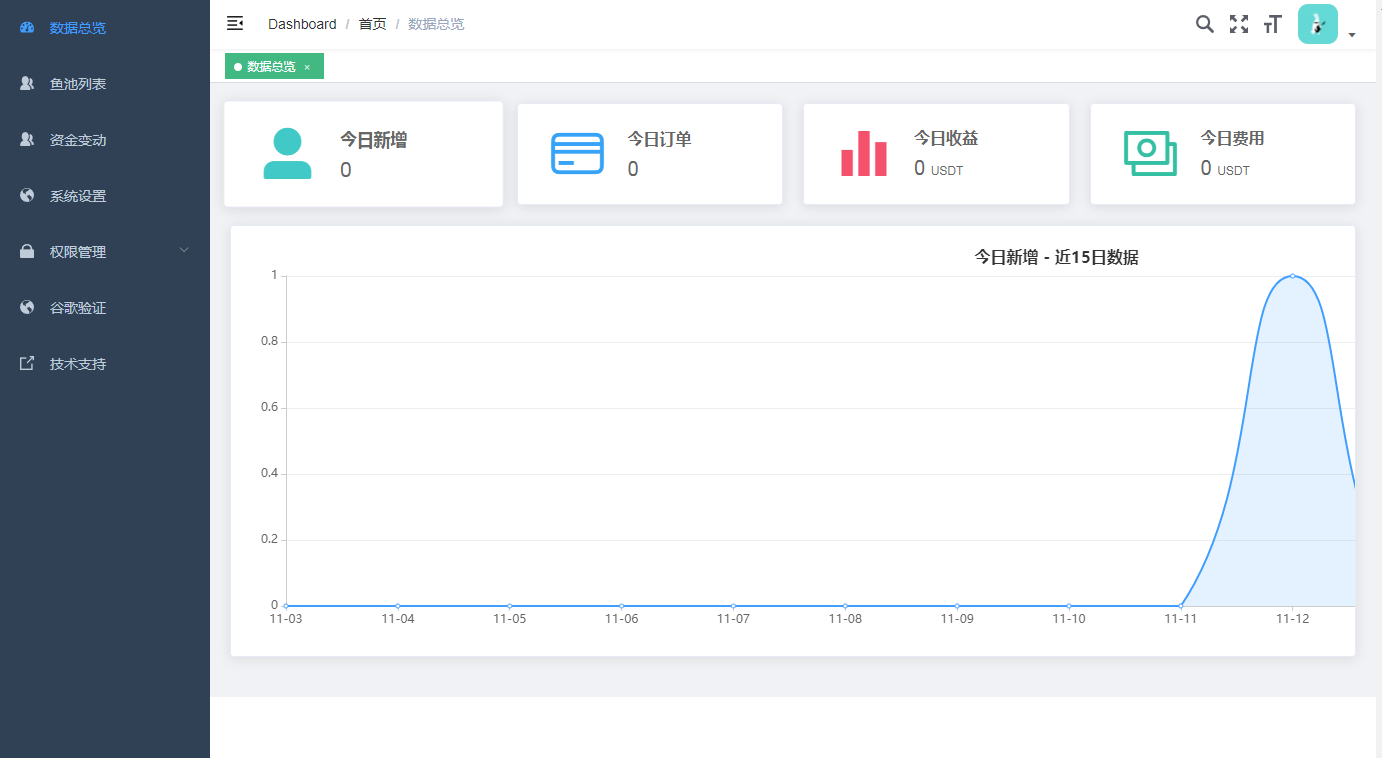This screenshot has height=758, width=1382.
Task: Select the 数据总览 tag tab
Action: pyautogui.click(x=270, y=67)
